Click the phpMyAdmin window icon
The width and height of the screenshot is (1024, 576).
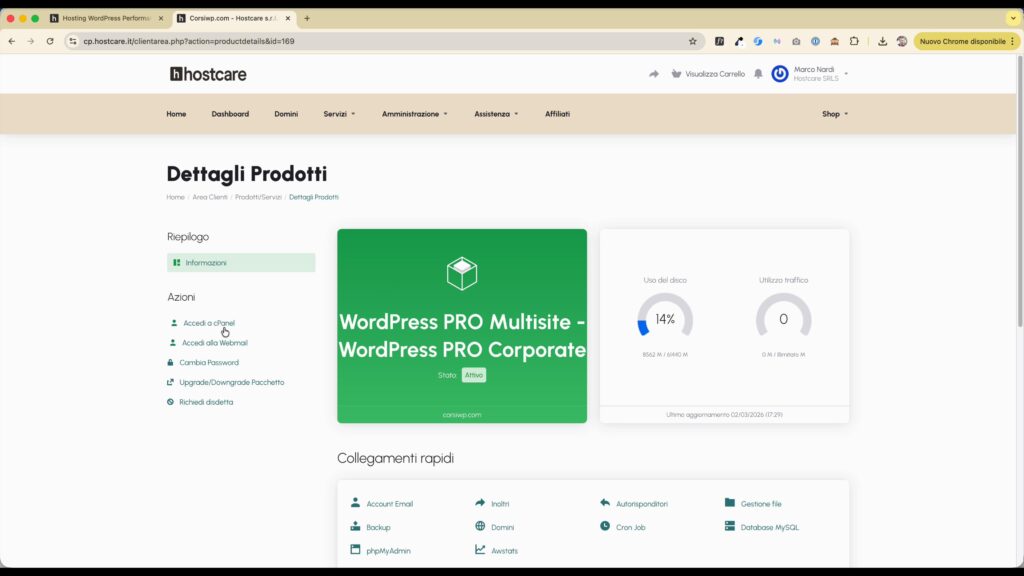(355, 550)
